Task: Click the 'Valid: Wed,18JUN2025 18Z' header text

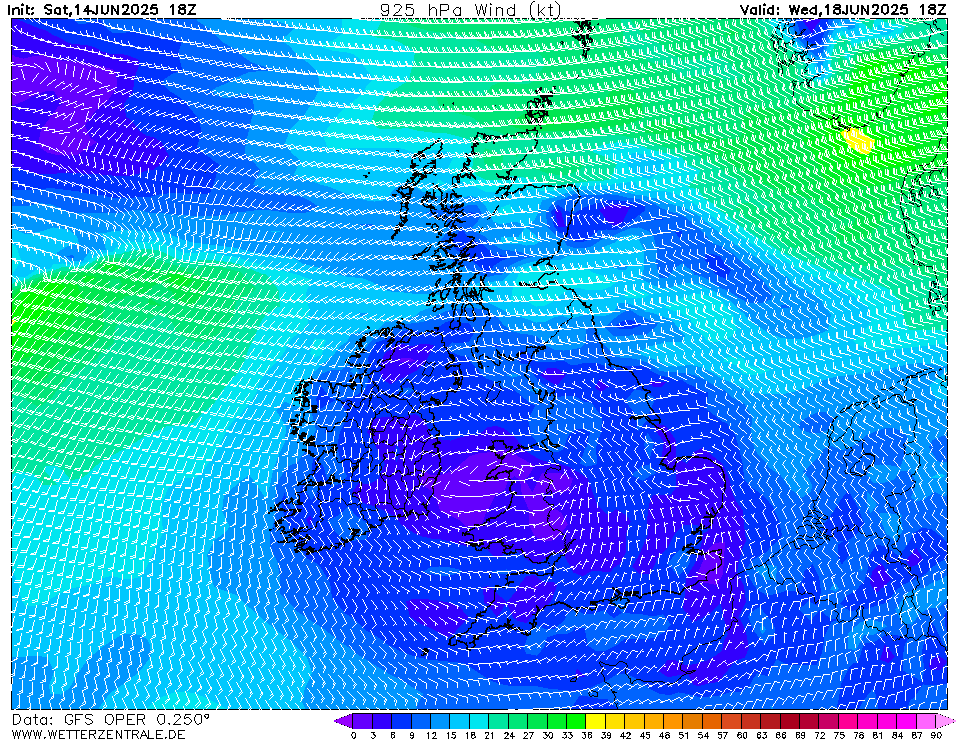Action: click(x=843, y=9)
